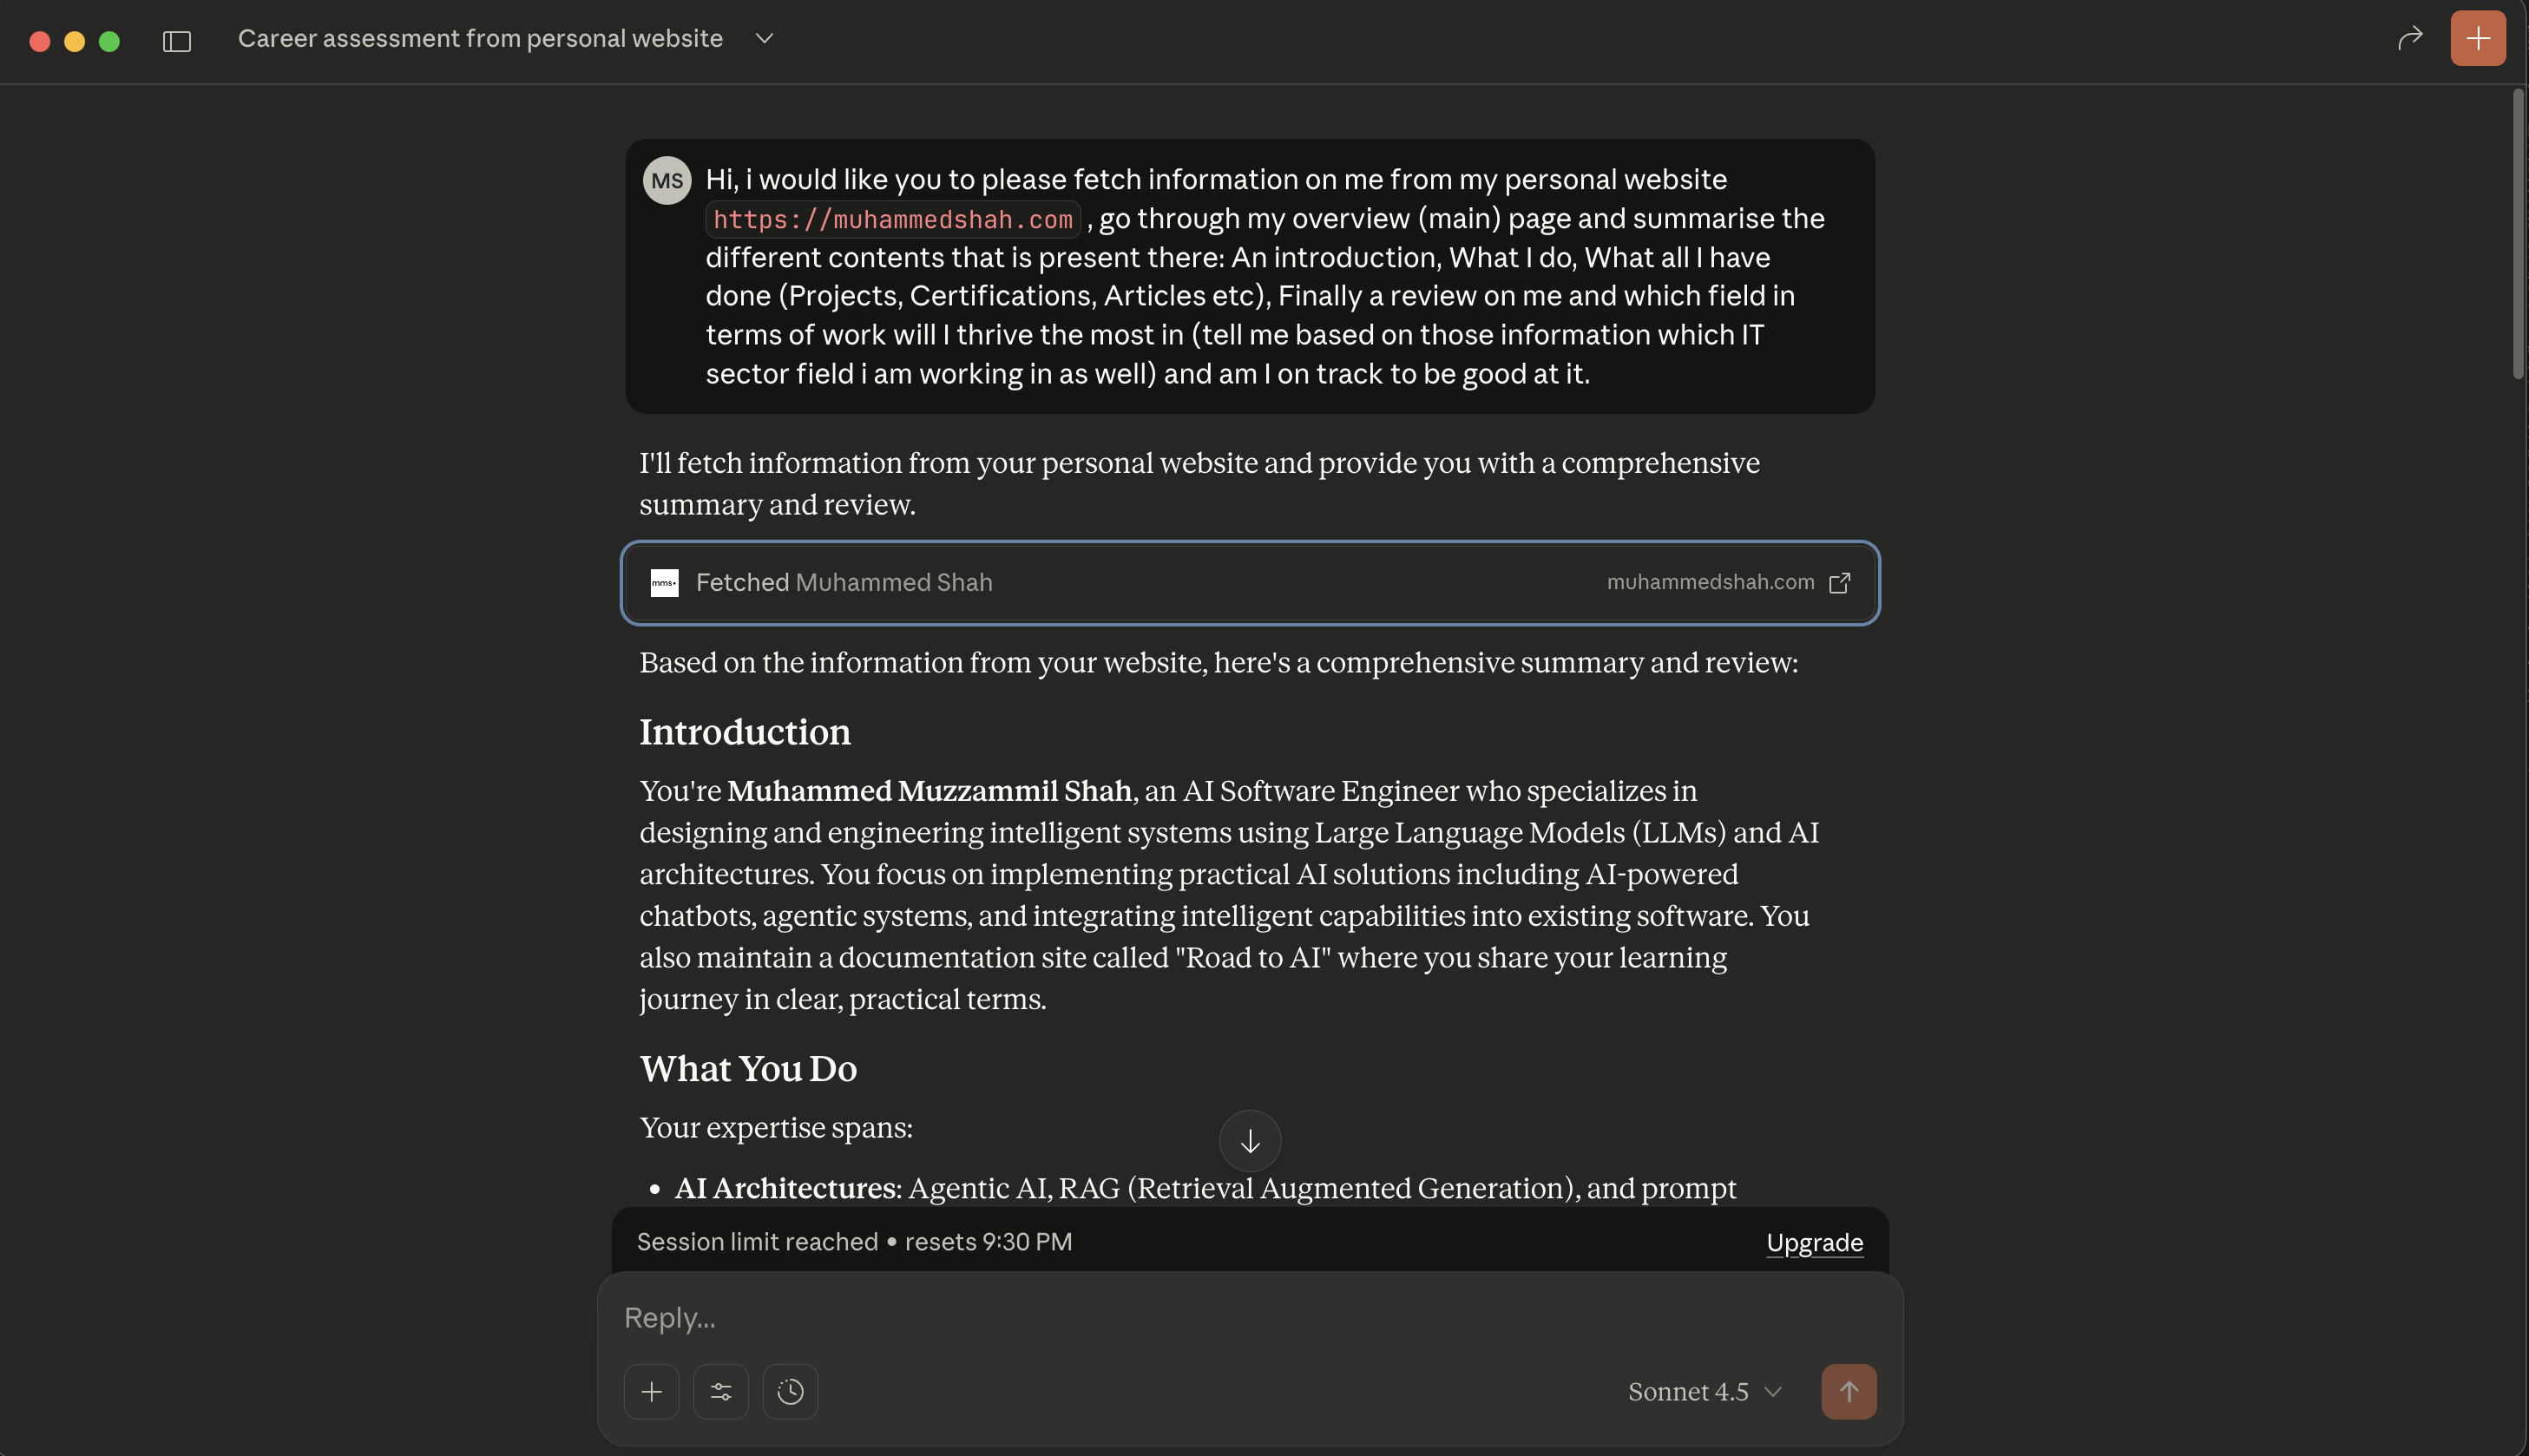Toggle the sidebar panel icon

point(177,41)
